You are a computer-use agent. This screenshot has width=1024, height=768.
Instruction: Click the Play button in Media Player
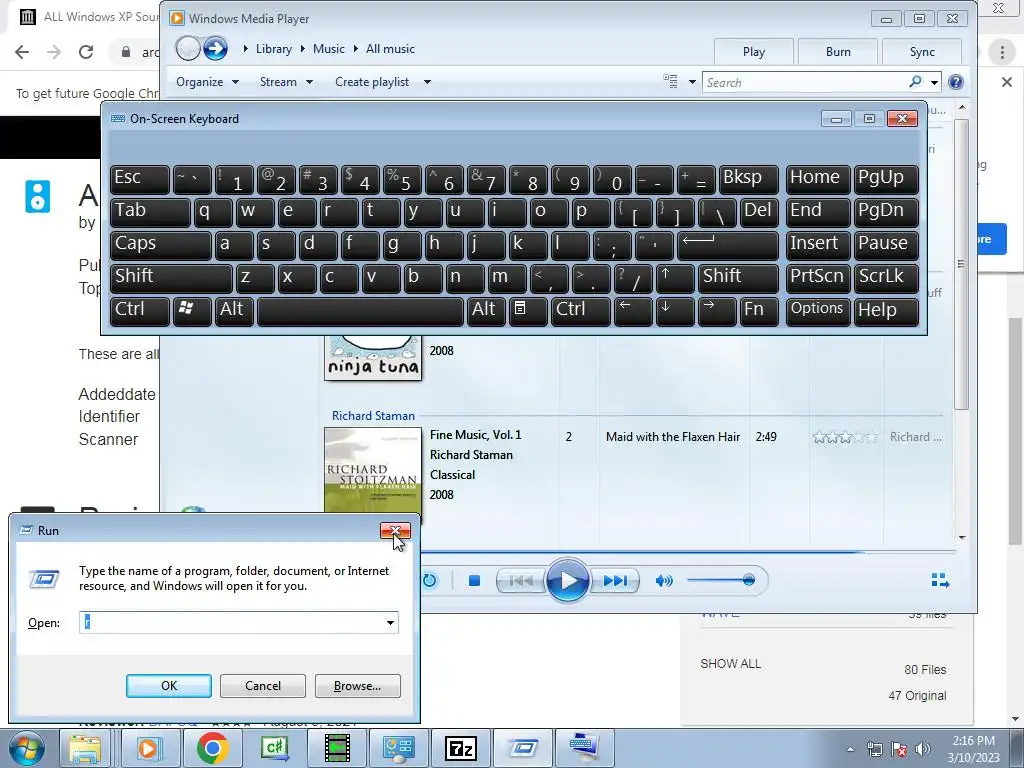click(567, 580)
